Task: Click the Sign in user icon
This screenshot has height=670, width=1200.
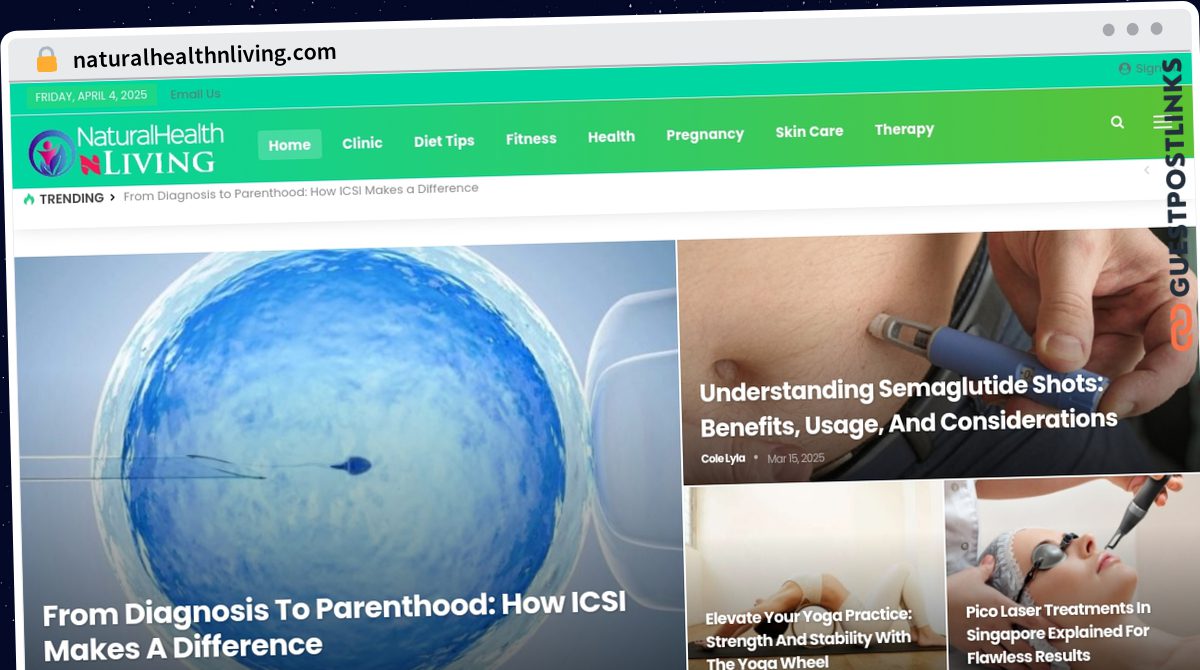Action: (1124, 69)
